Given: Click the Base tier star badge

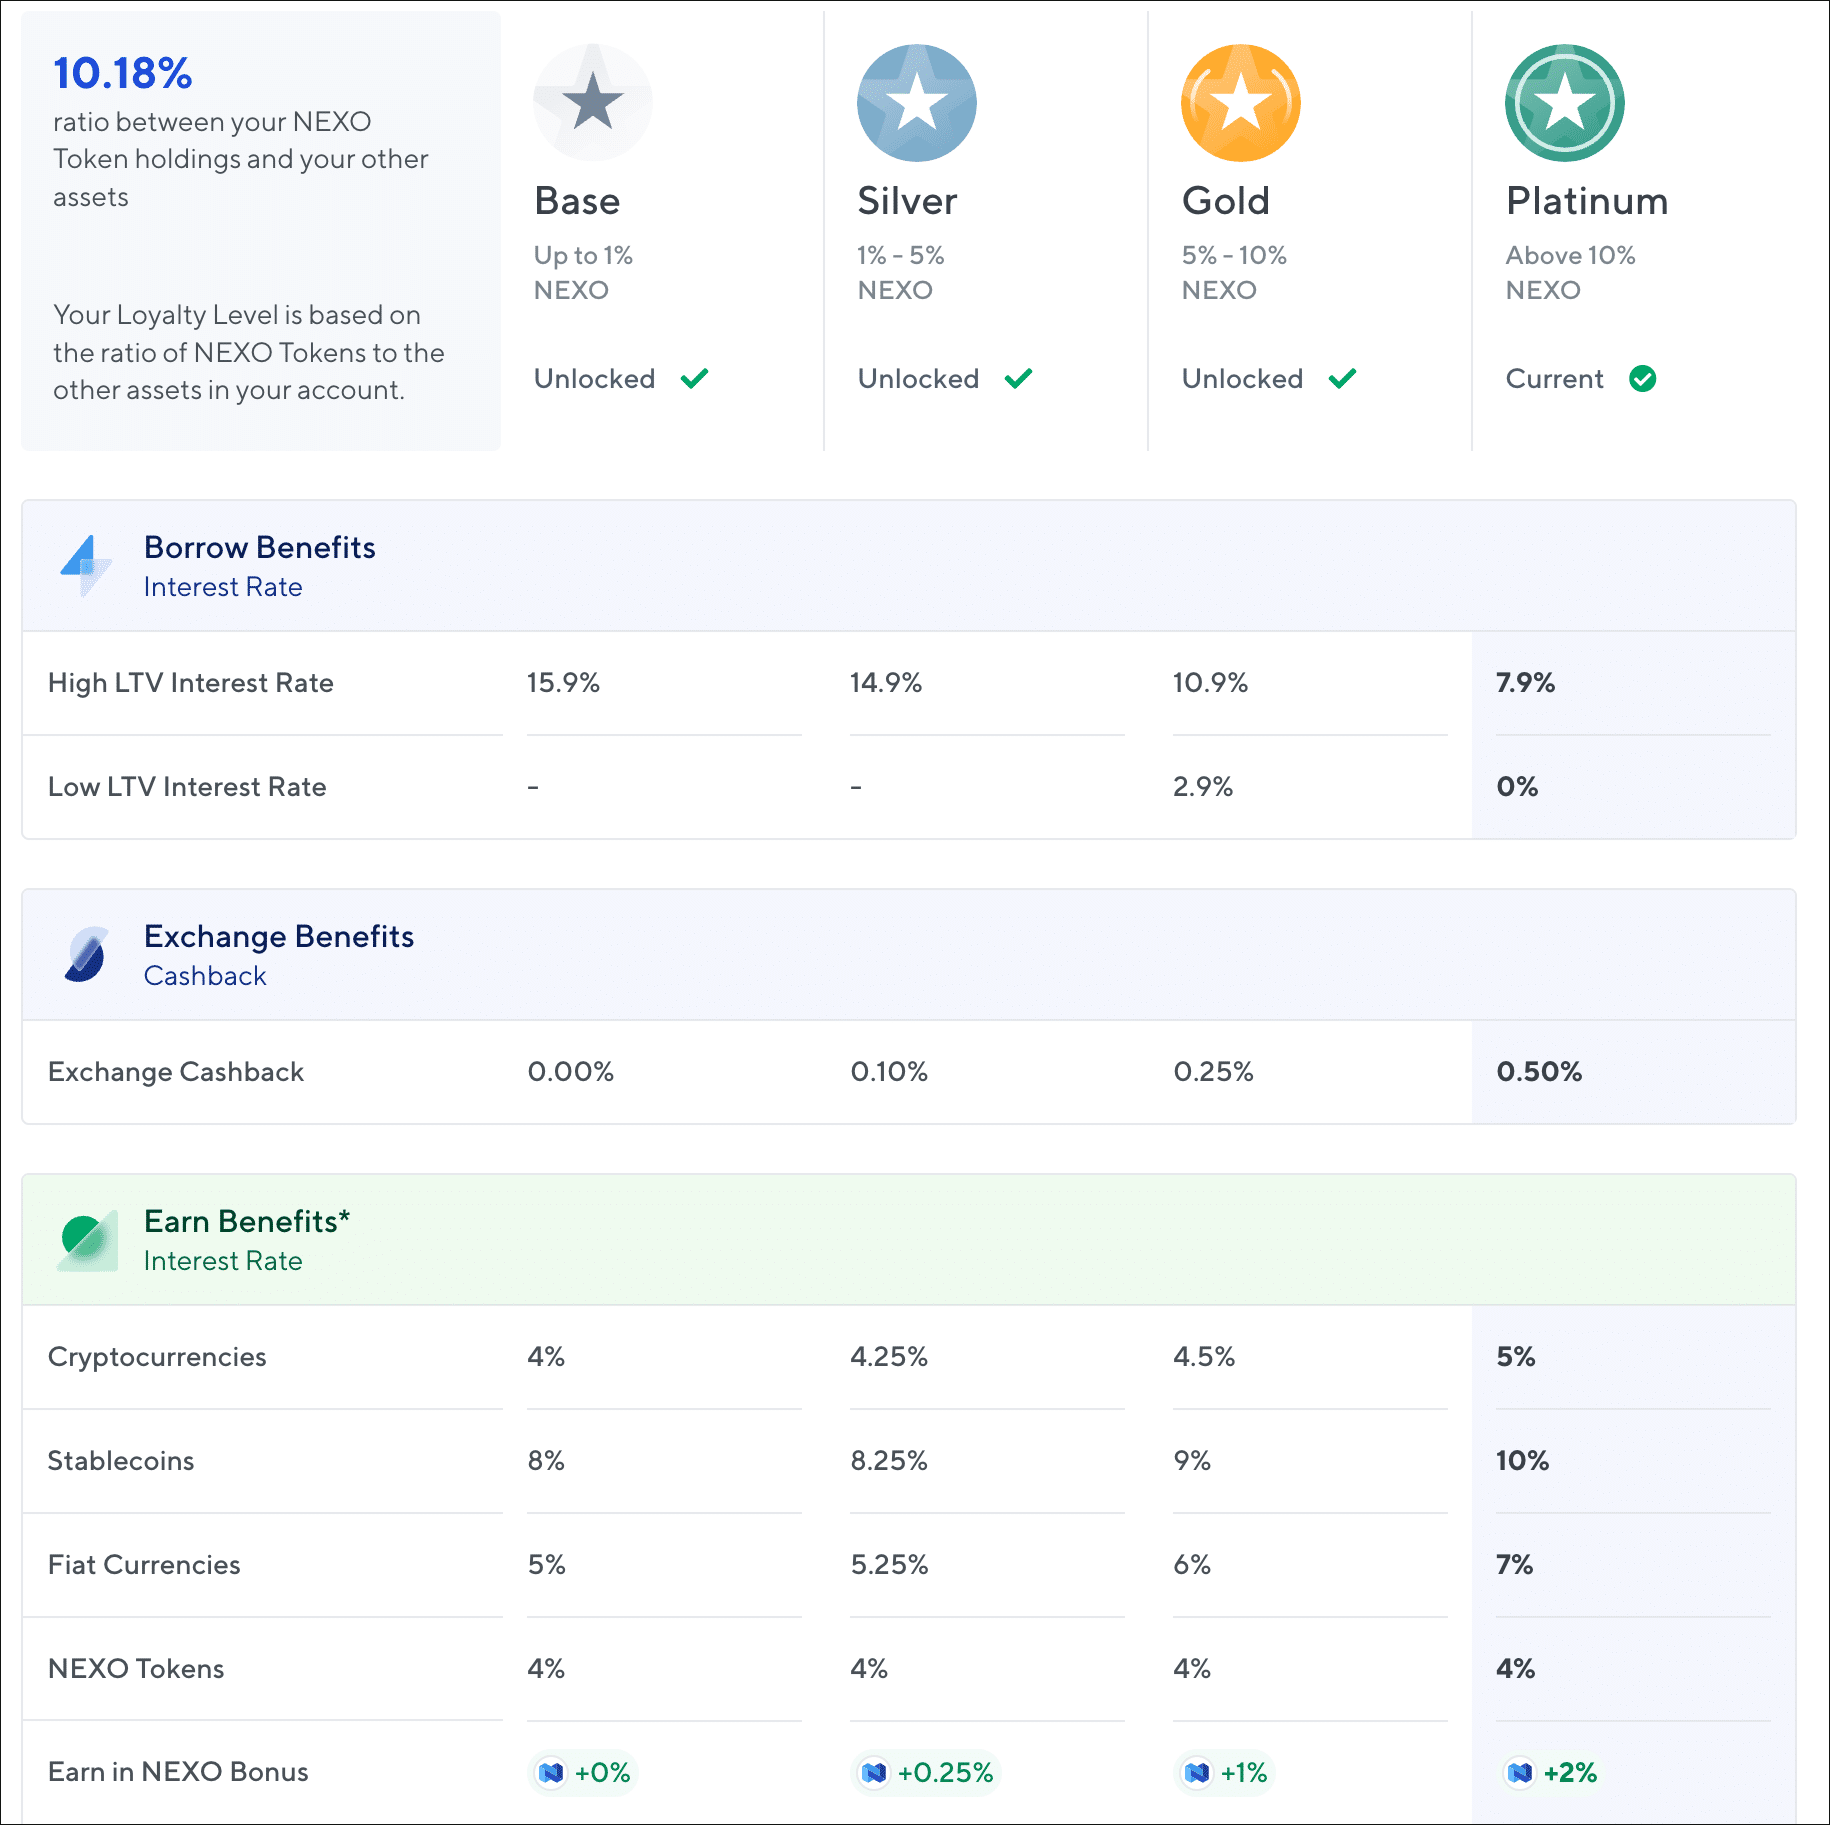Looking at the screenshot, I should (593, 102).
